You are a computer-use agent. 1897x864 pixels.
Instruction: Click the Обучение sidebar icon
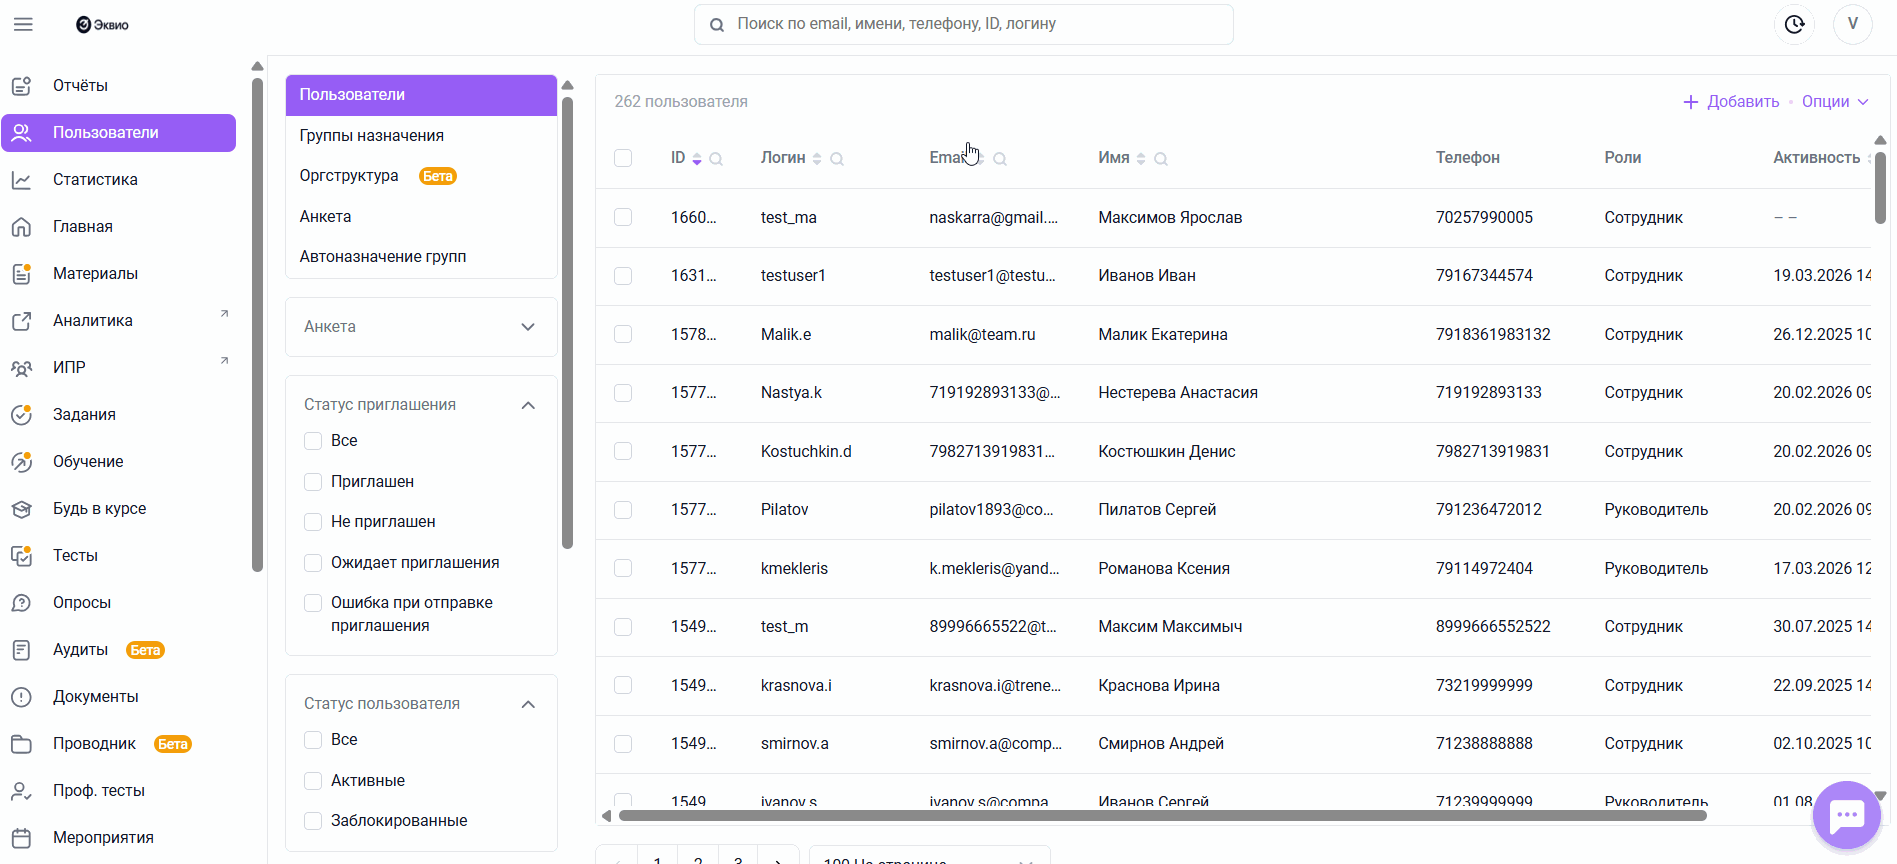tap(22, 462)
